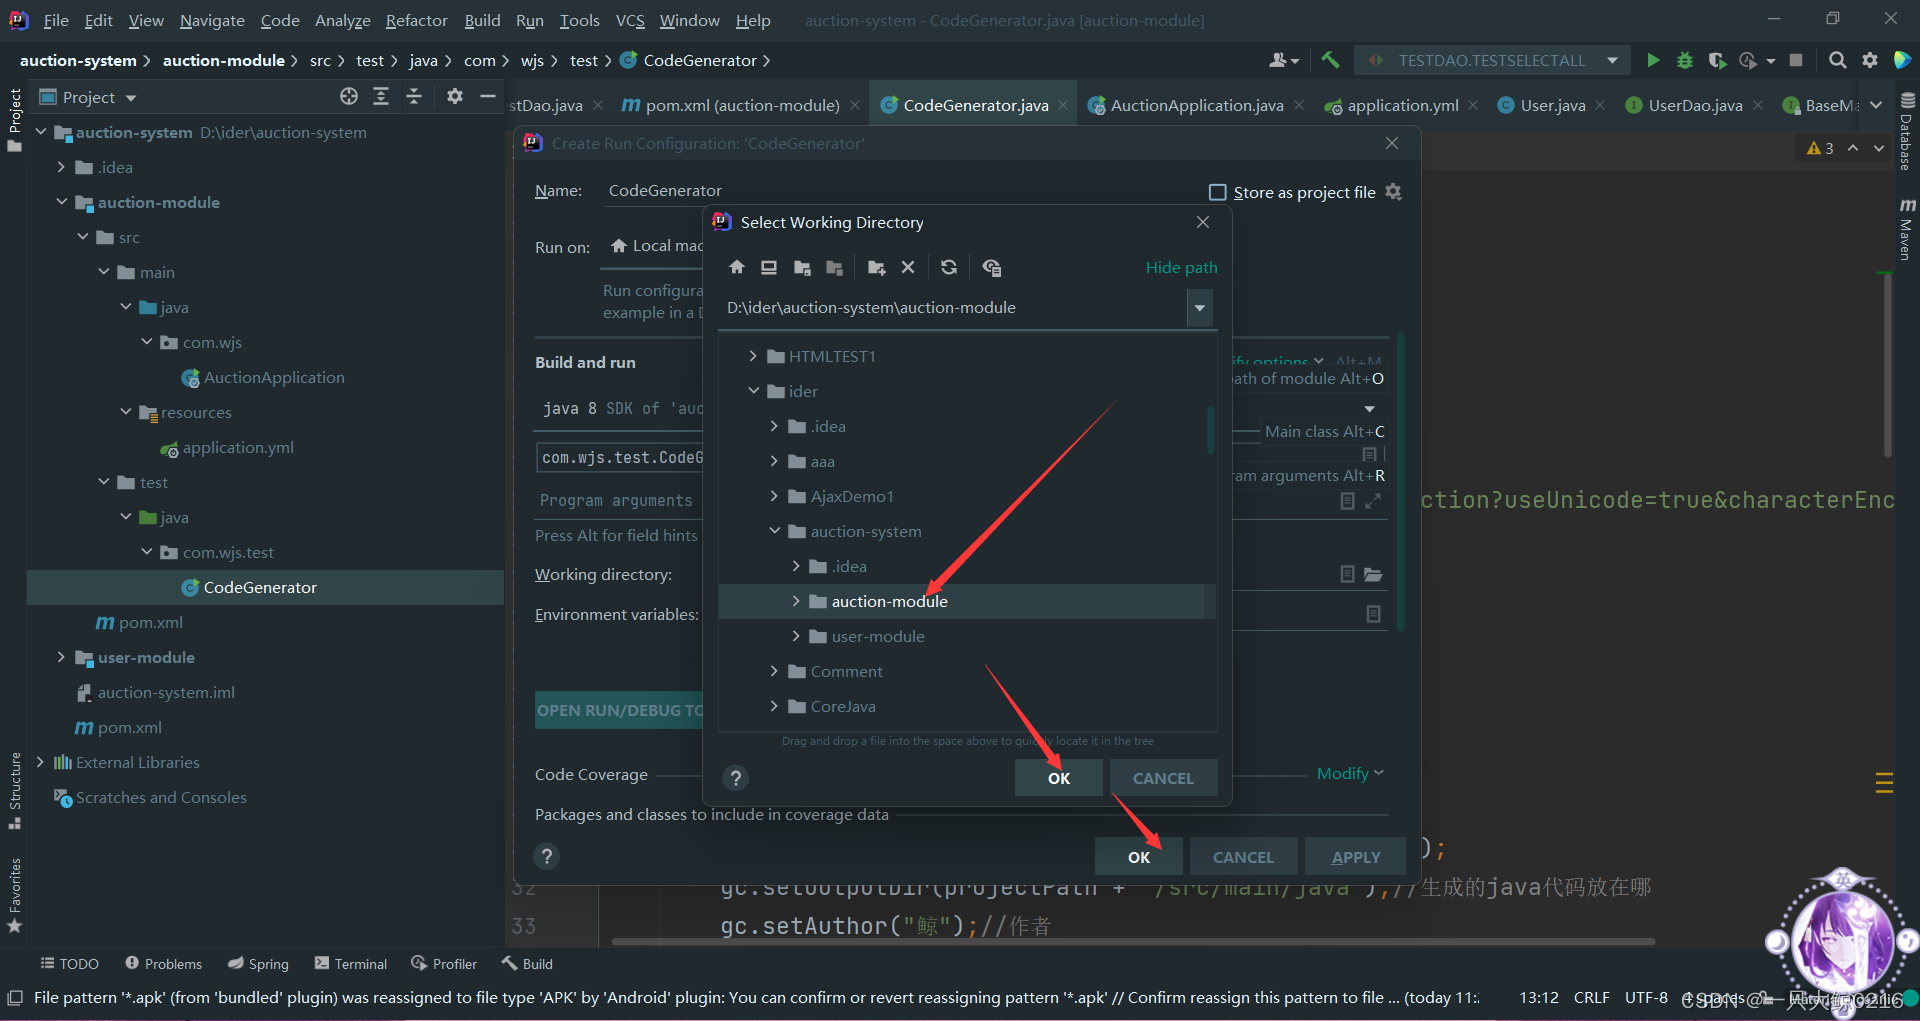Run with coverage icon in main toolbar
The height and width of the screenshot is (1021, 1920).
tap(1717, 60)
